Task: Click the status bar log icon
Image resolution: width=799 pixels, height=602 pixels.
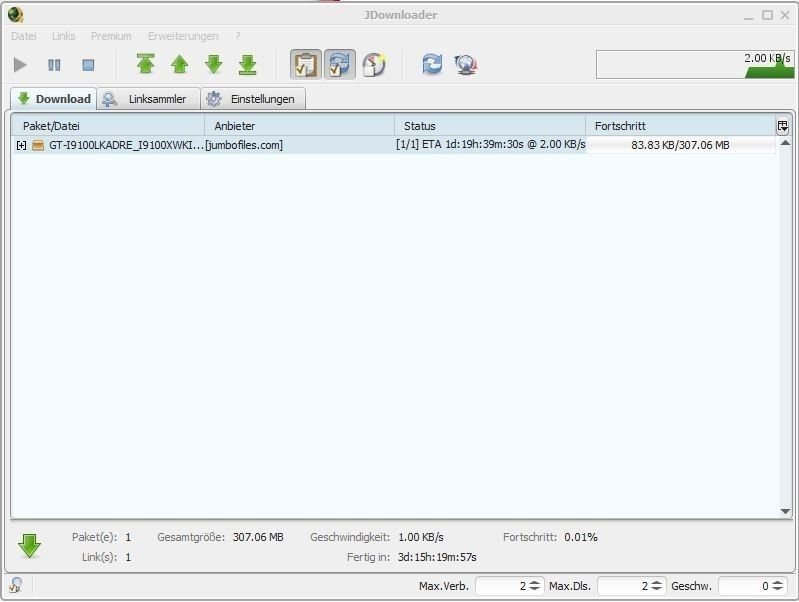Action: tap(15, 585)
